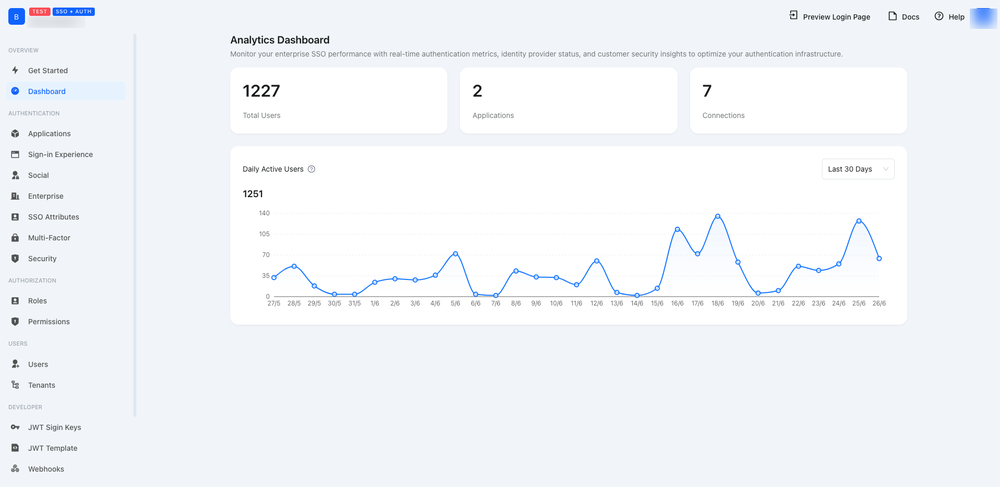Screen dimensions: 1000x487
Task: Click the Dashboard gauge icon in sidebar
Action: [x=15, y=91]
